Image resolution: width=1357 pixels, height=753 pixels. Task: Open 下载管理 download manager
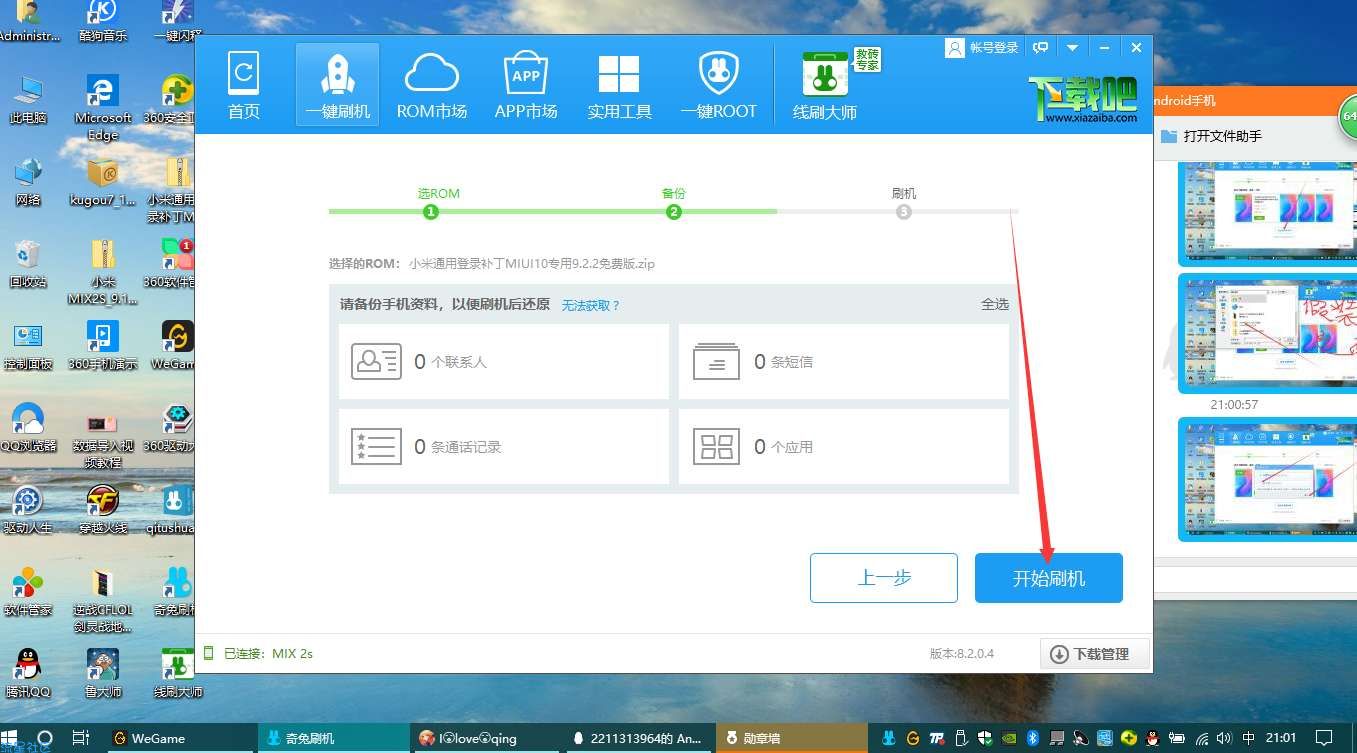[1095, 654]
